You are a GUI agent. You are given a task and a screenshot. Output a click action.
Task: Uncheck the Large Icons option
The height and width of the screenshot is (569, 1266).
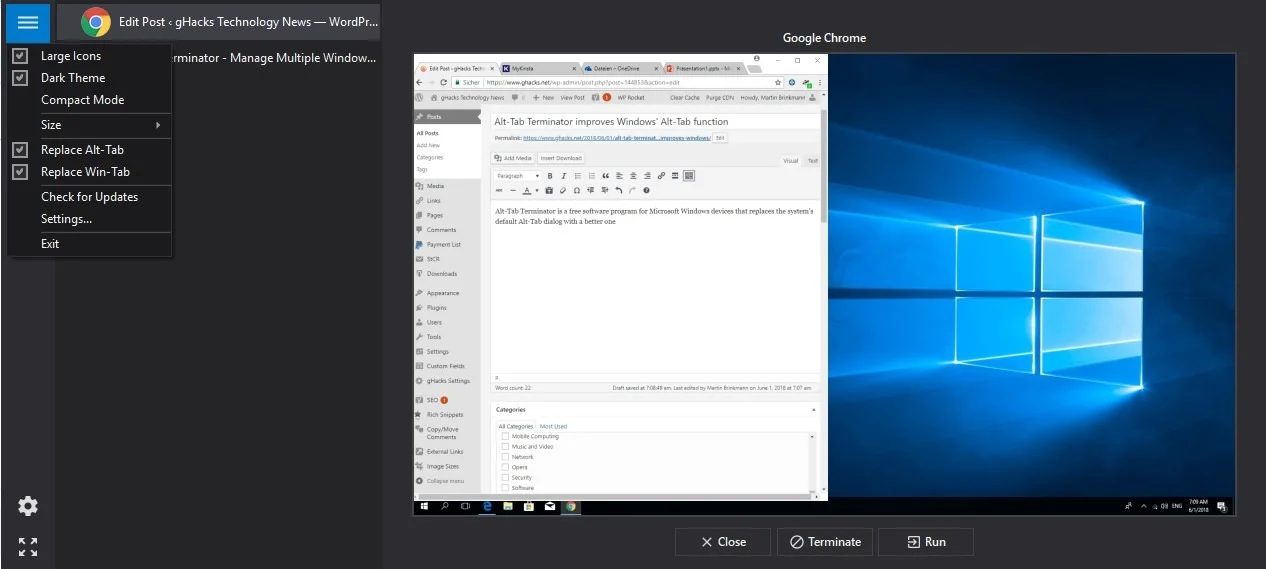90,56
